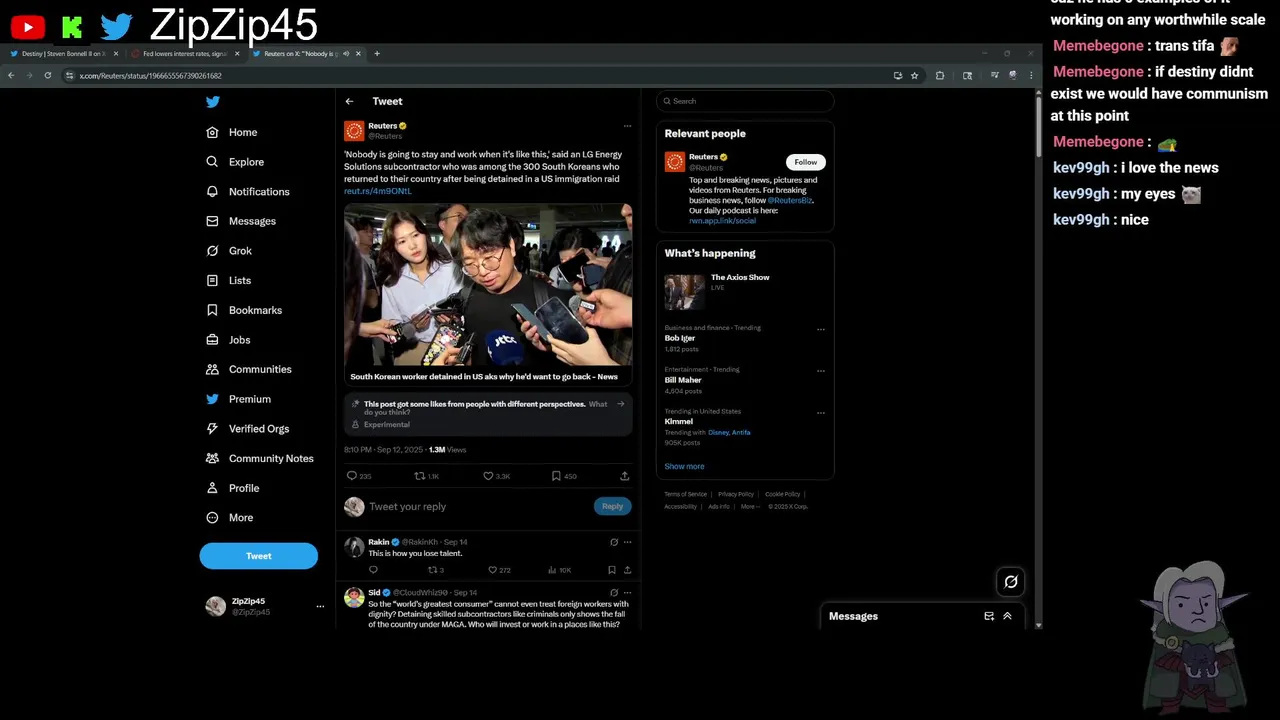
Task: Click the Search box
Action: click(745, 101)
